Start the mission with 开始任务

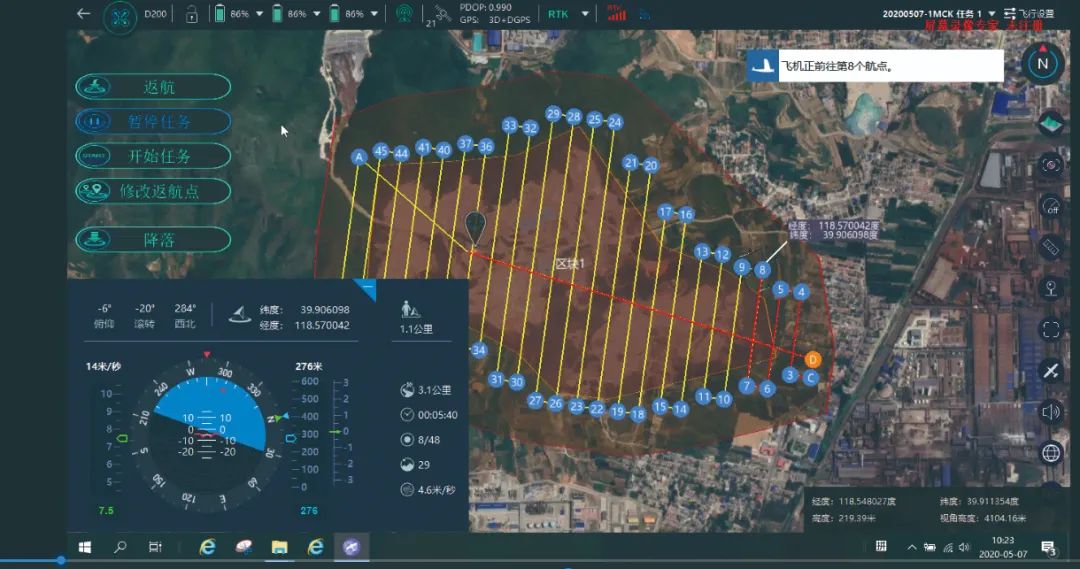(153, 156)
